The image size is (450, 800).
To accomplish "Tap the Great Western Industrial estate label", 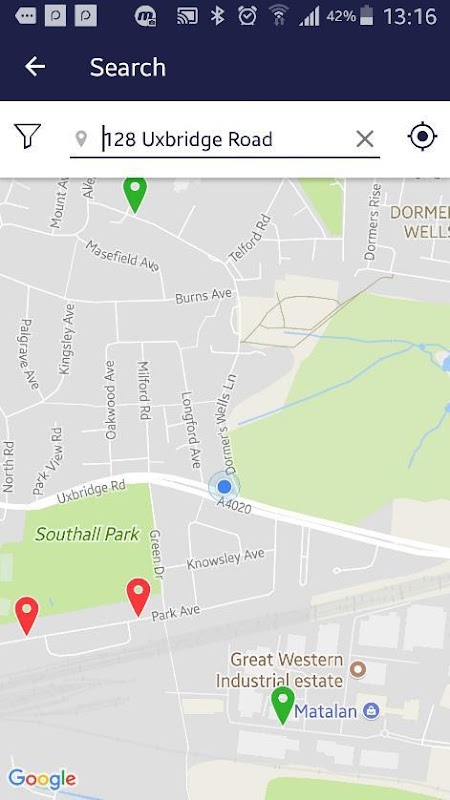I will pyautogui.click(x=279, y=670).
